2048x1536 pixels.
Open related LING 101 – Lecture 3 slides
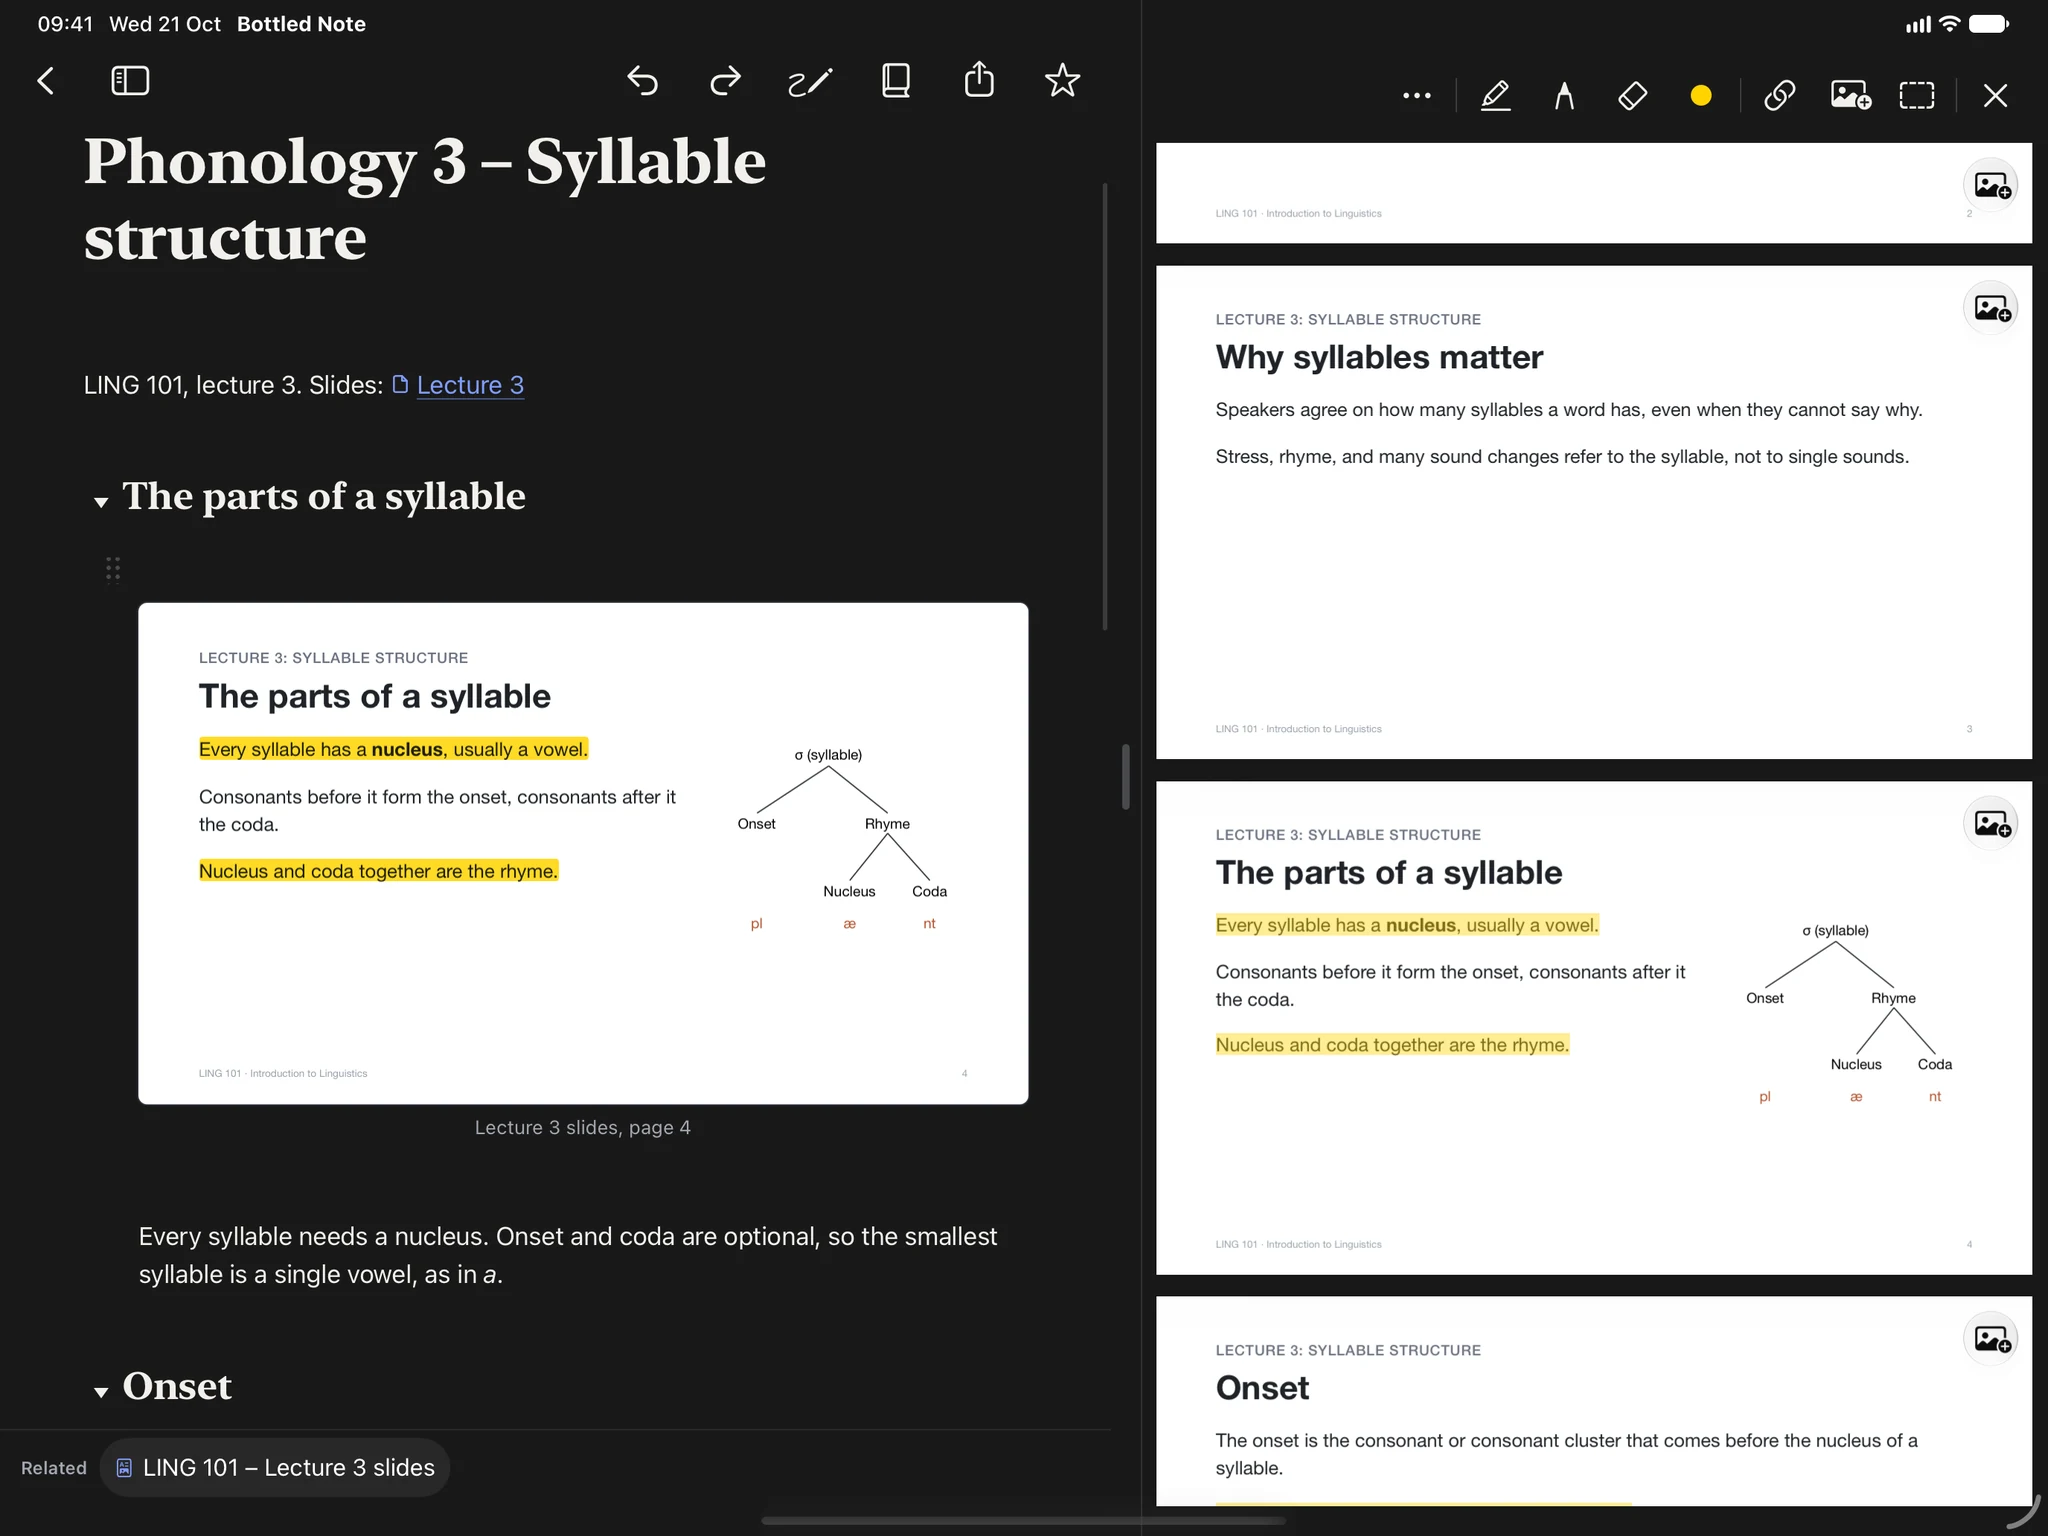275,1467
